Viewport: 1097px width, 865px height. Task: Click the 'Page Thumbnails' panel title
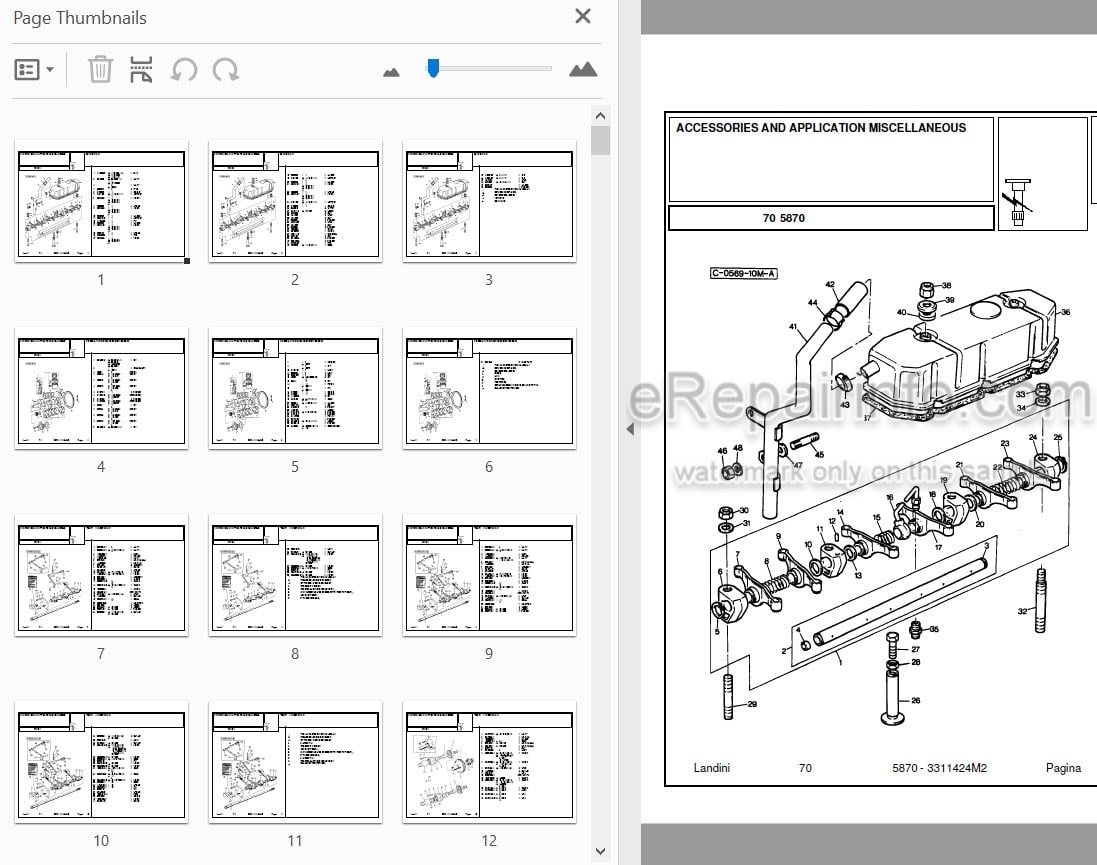(x=80, y=17)
